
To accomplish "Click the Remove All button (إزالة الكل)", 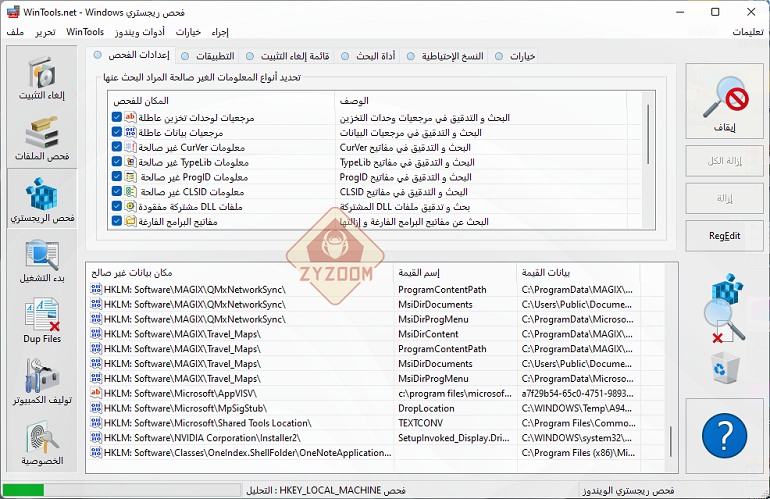I will click(724, 161).
